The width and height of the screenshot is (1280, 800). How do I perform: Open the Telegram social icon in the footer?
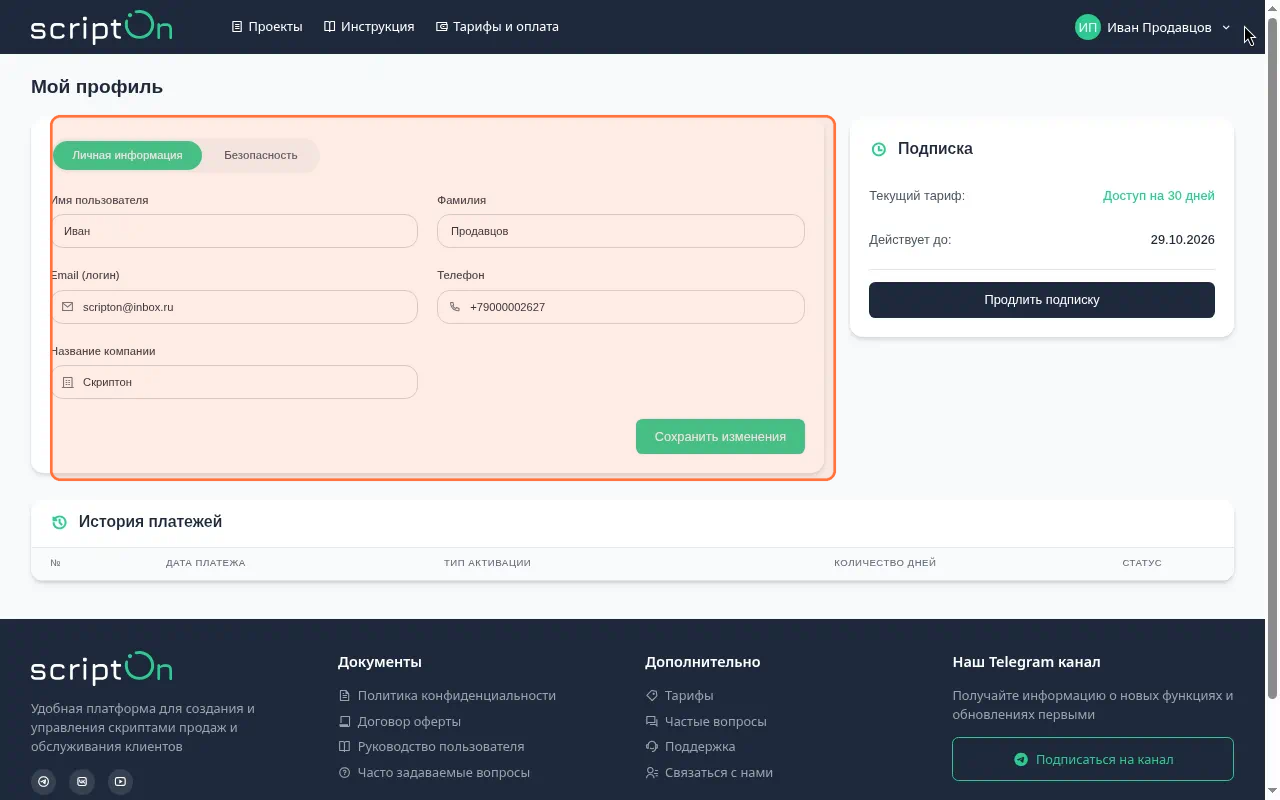[43, 782]
